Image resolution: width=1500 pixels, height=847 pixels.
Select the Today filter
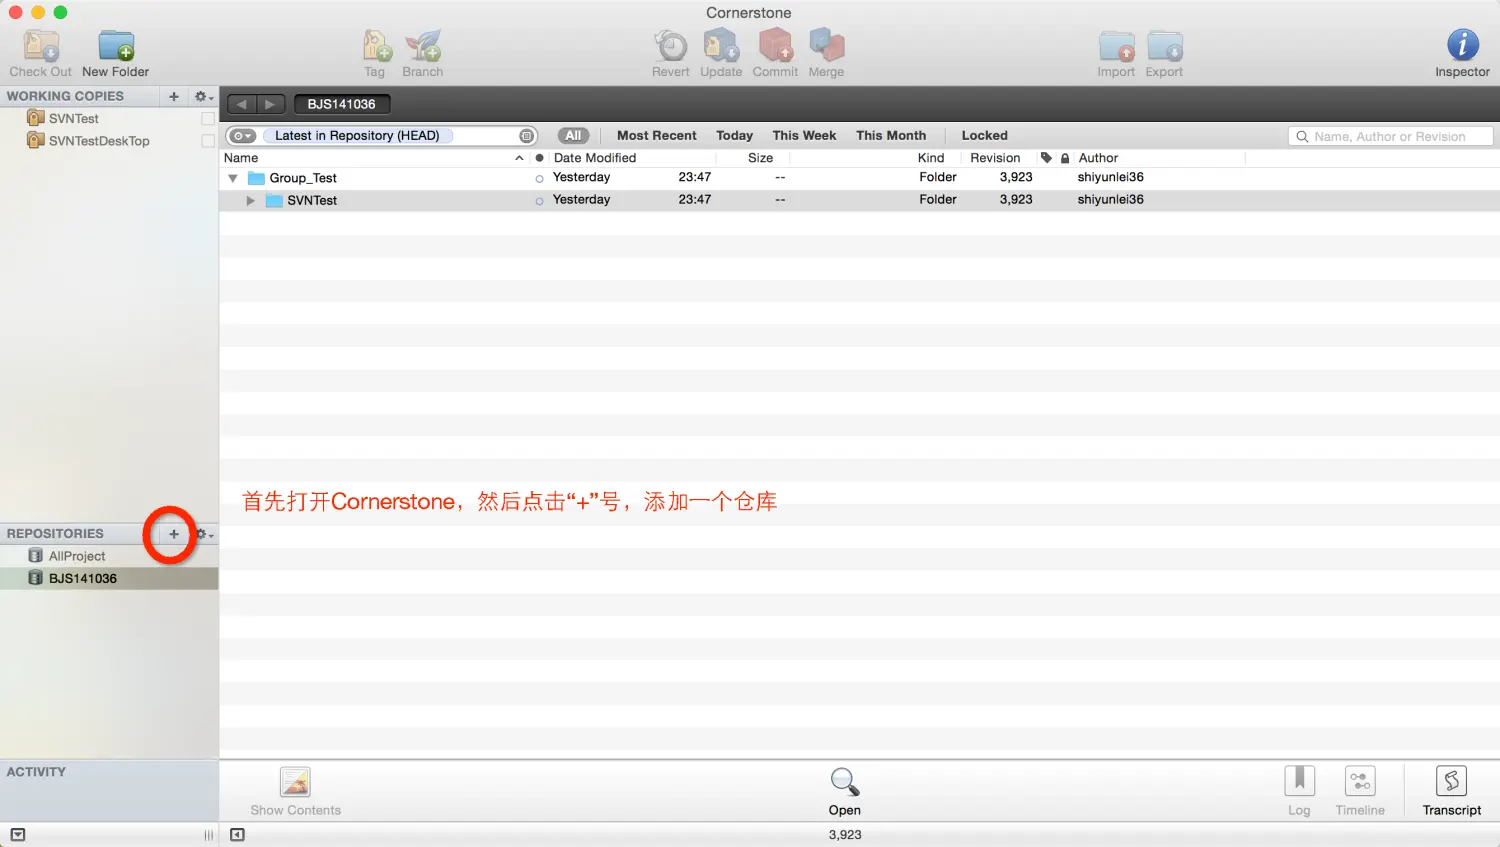pyautogui.click(x=734, y=136)
